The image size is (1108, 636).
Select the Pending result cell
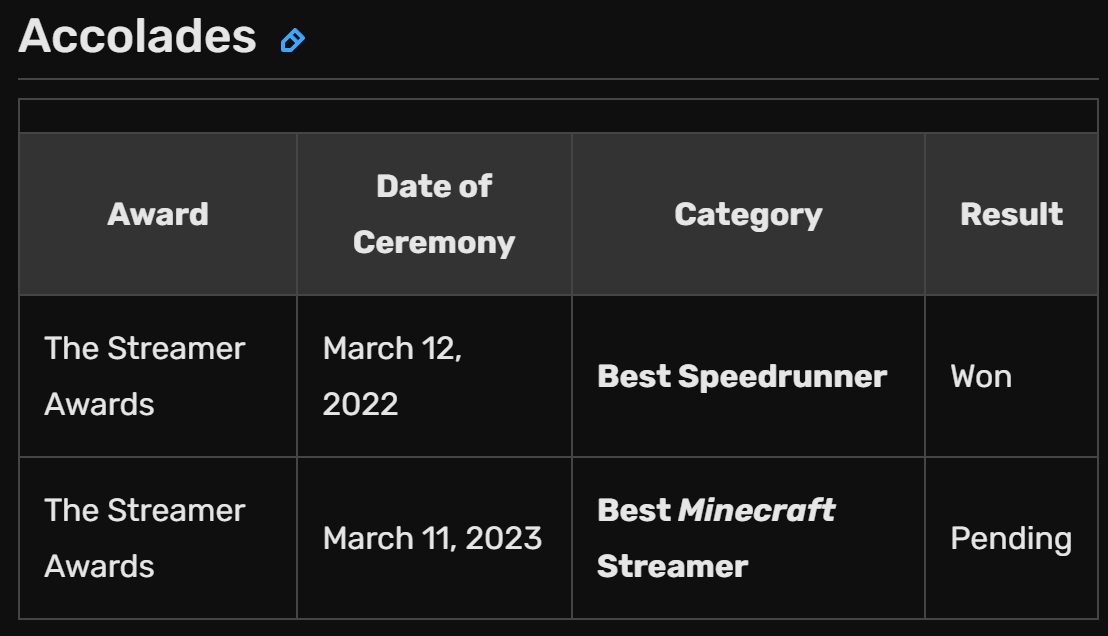coord(1011,539)
